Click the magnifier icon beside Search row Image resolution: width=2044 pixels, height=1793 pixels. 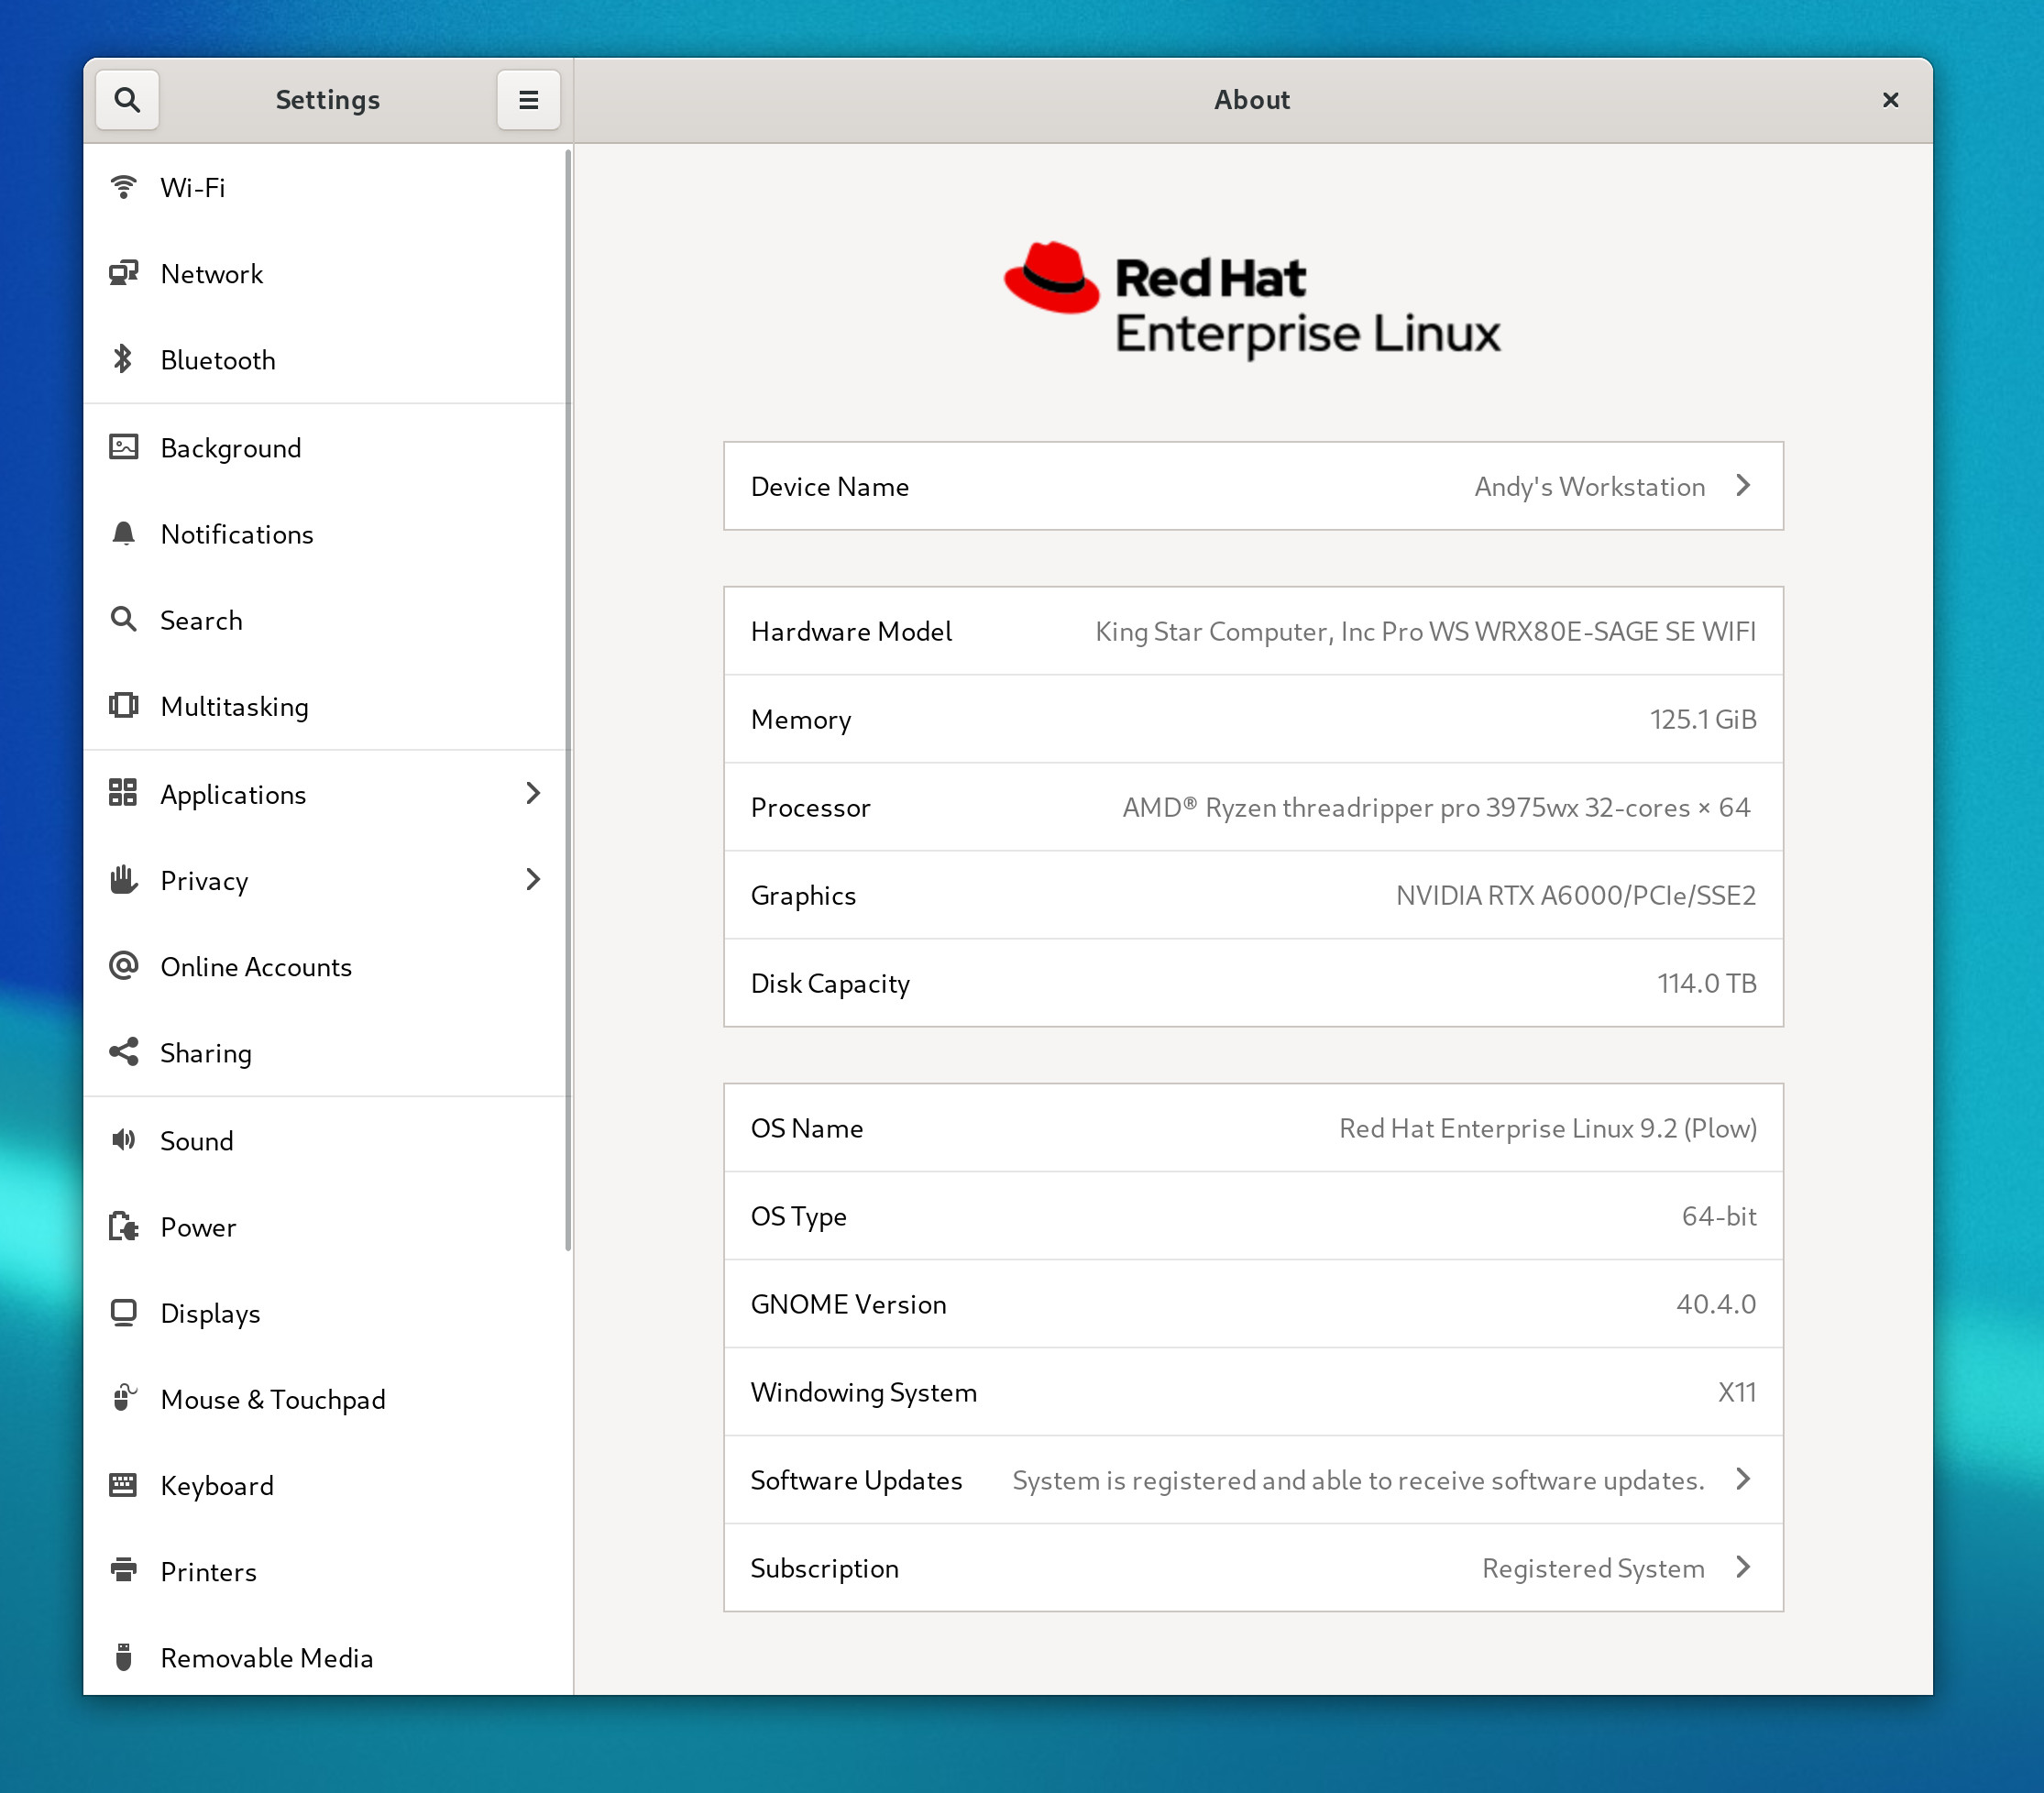pos(123,619)
